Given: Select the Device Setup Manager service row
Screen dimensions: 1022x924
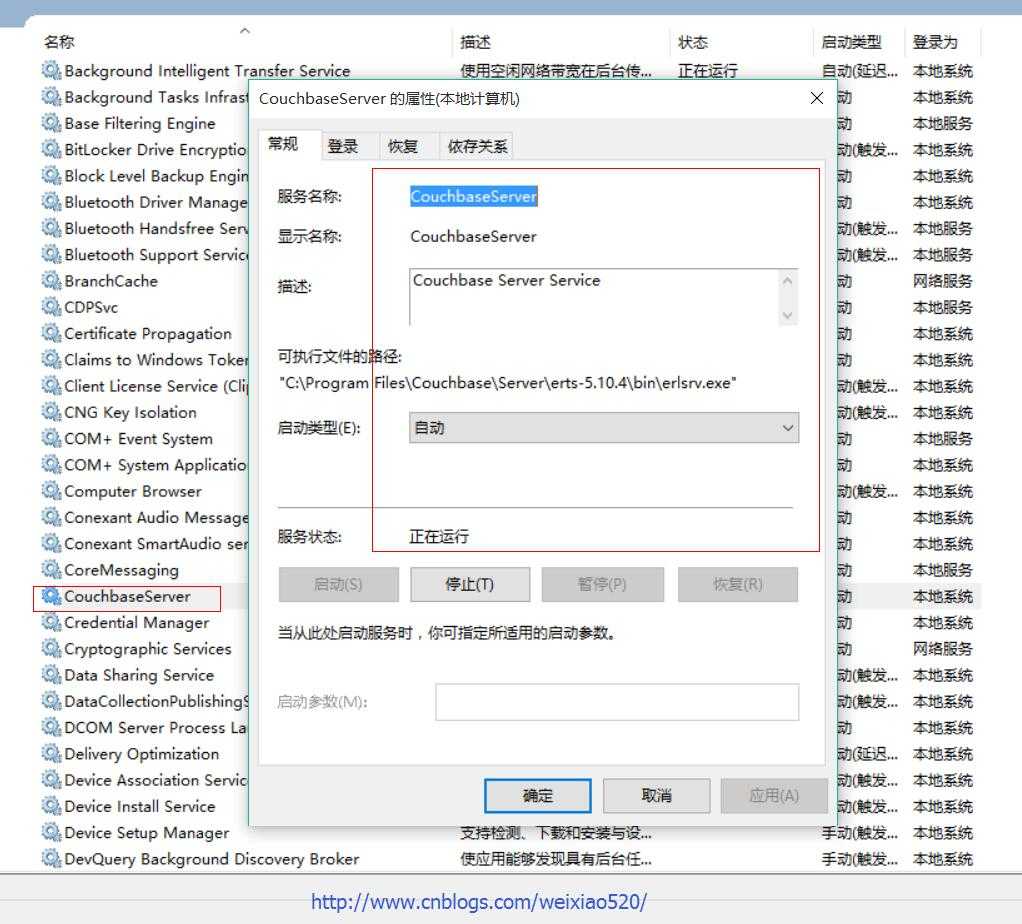Looking at the screenshot, I should point(510,833).
